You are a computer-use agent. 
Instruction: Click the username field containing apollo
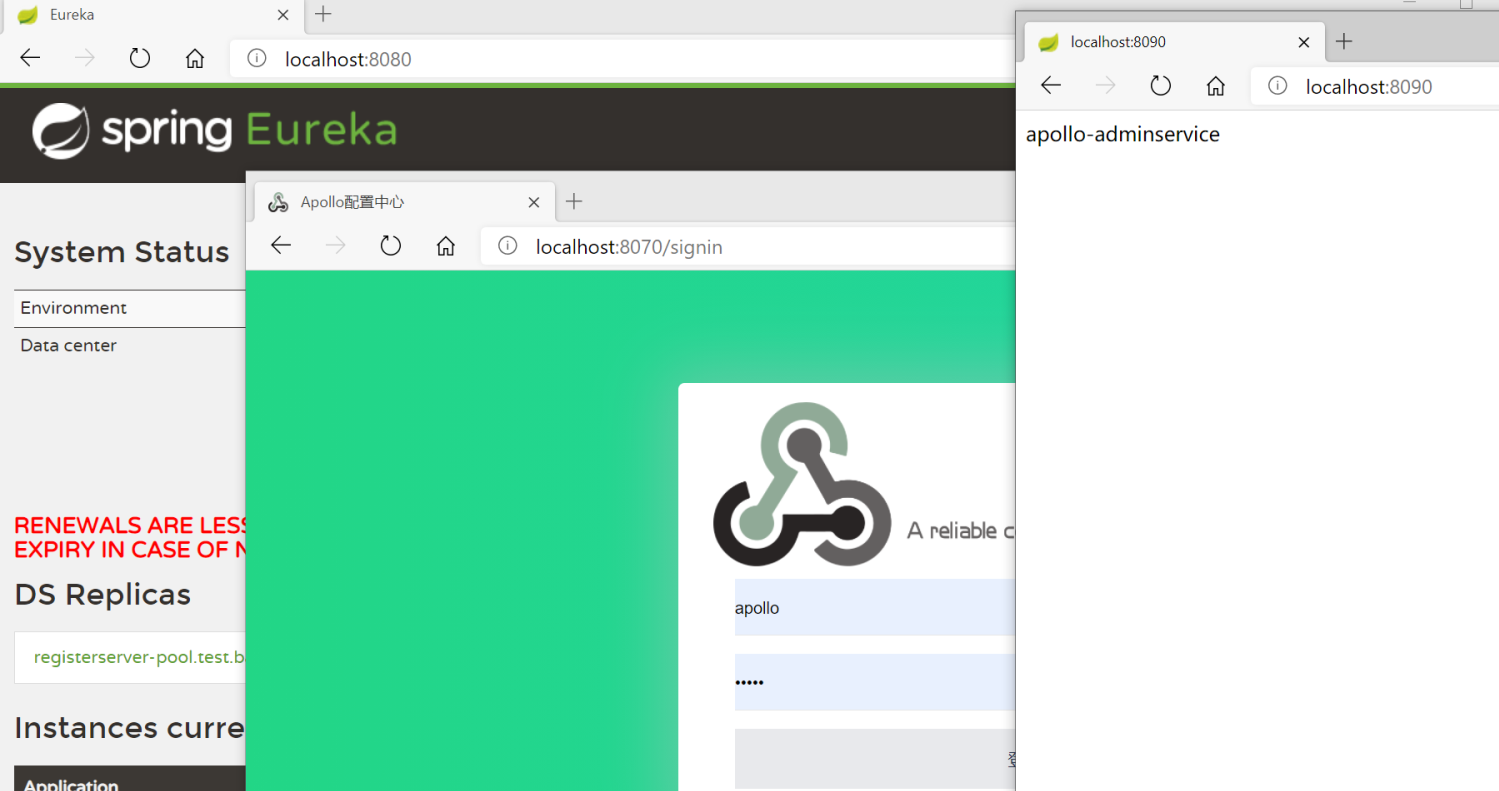pyautogui.click(x=875, y=607)
